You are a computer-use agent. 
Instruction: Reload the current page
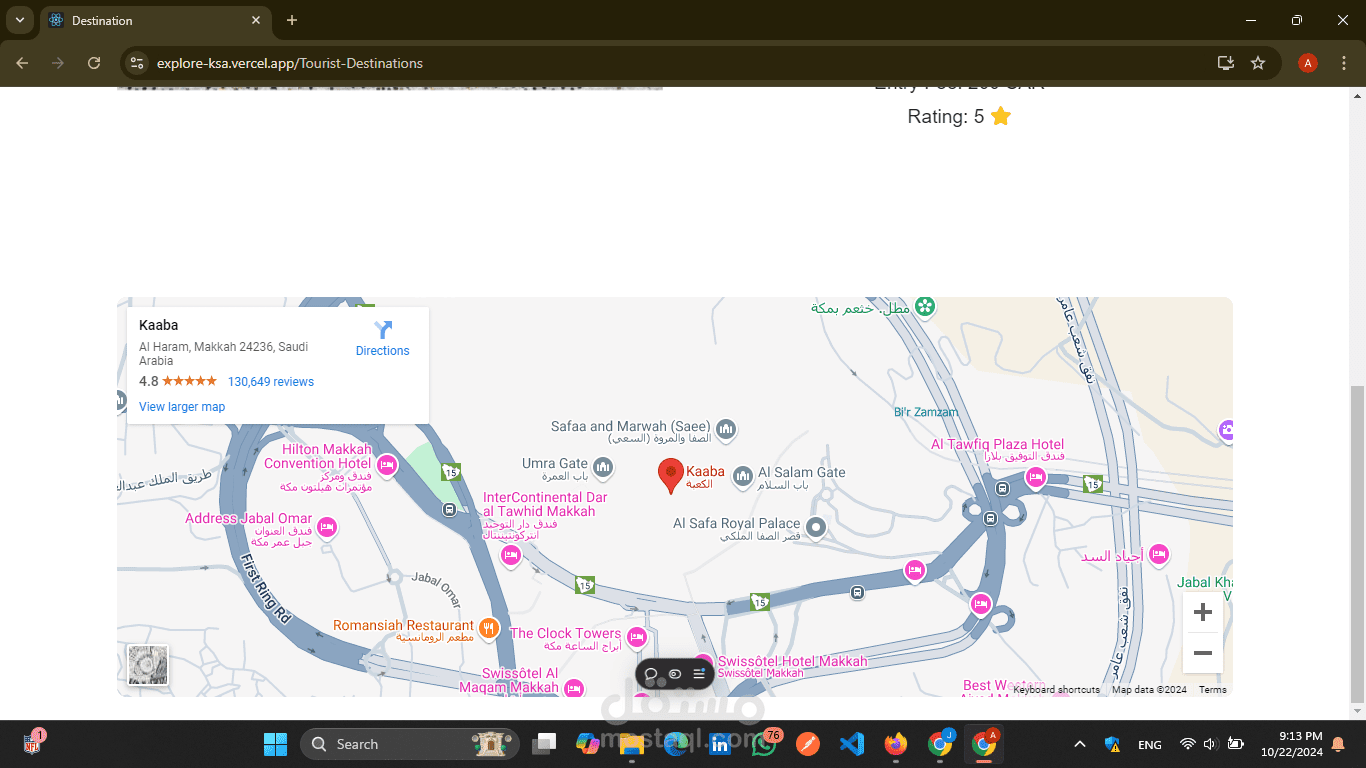click(x=94, y=63)
